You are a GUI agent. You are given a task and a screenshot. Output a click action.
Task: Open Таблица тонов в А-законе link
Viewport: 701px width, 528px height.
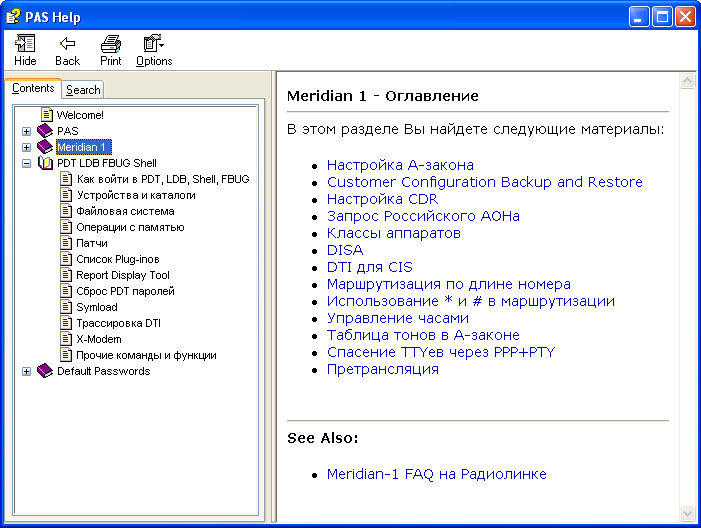coord(423,335)
